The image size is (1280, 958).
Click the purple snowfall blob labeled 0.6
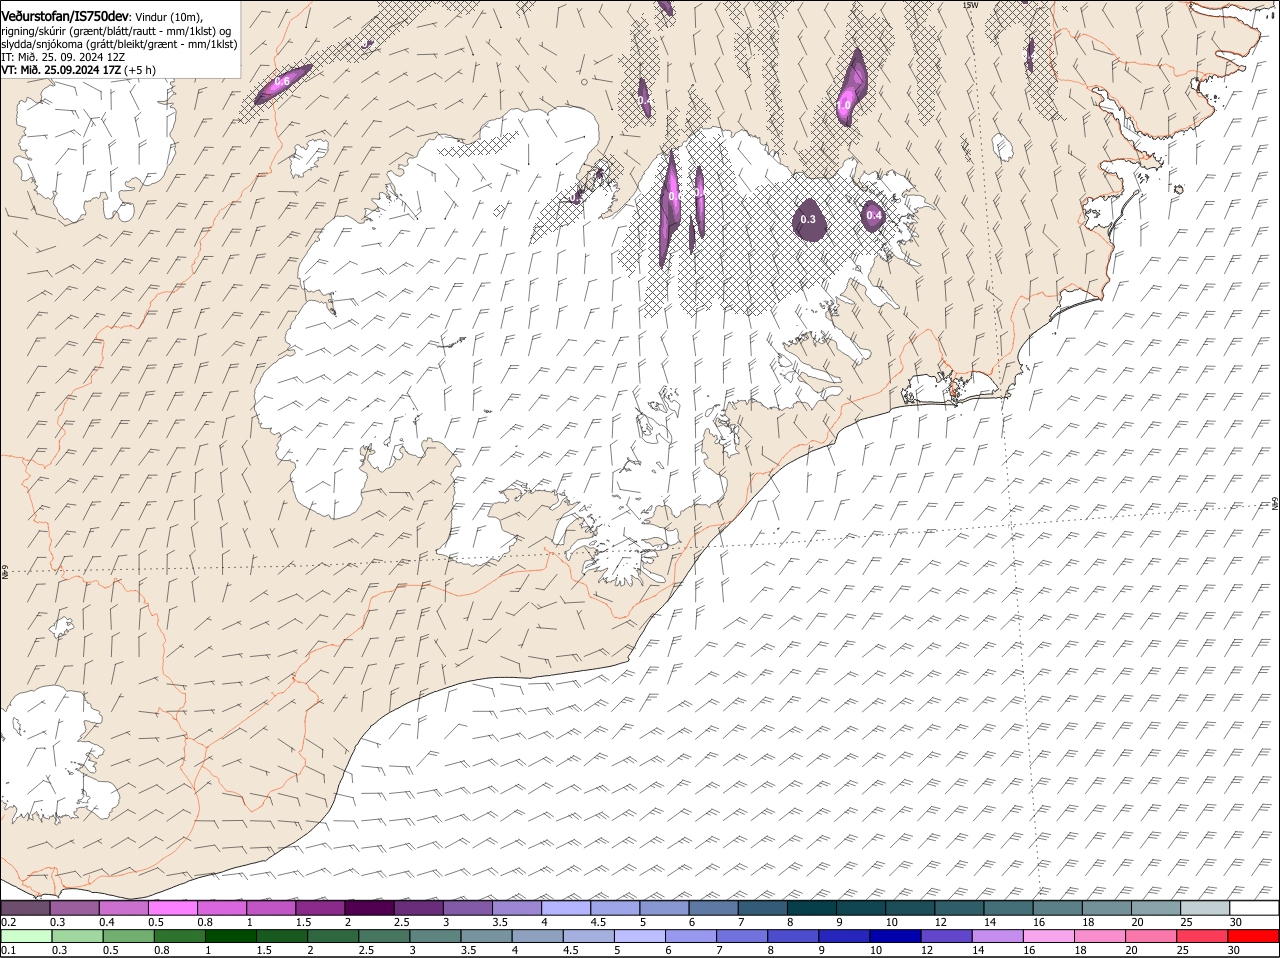click(283, 84)
